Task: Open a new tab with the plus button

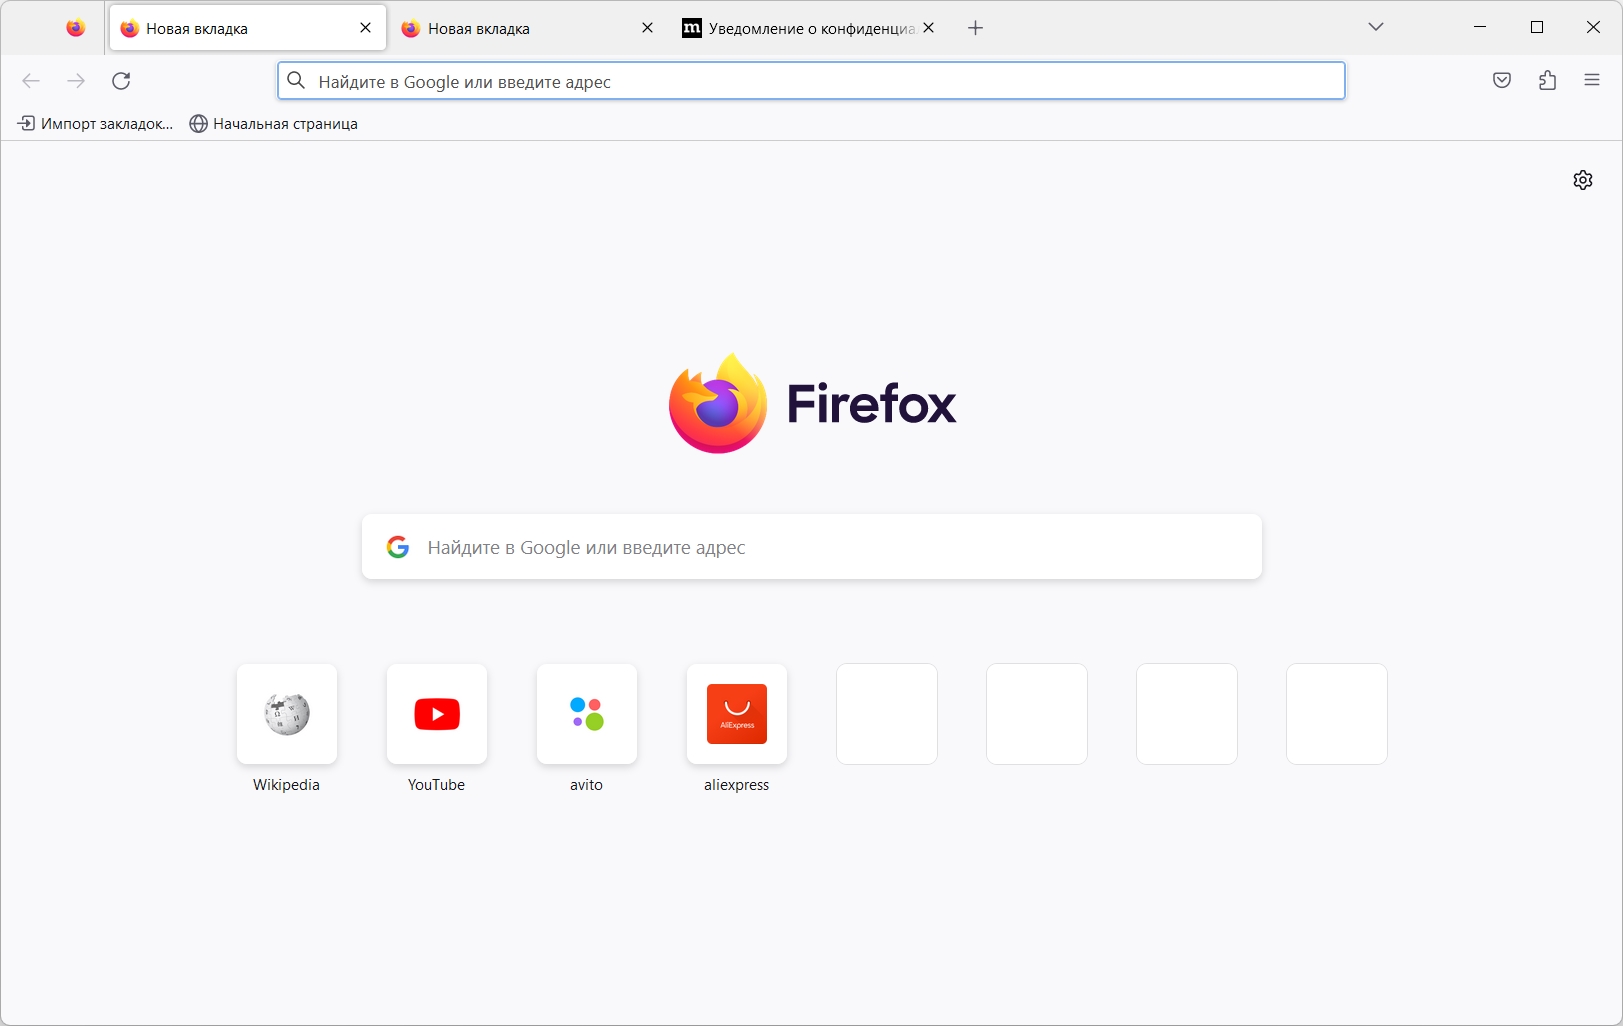Action: [x=976, y=28]
